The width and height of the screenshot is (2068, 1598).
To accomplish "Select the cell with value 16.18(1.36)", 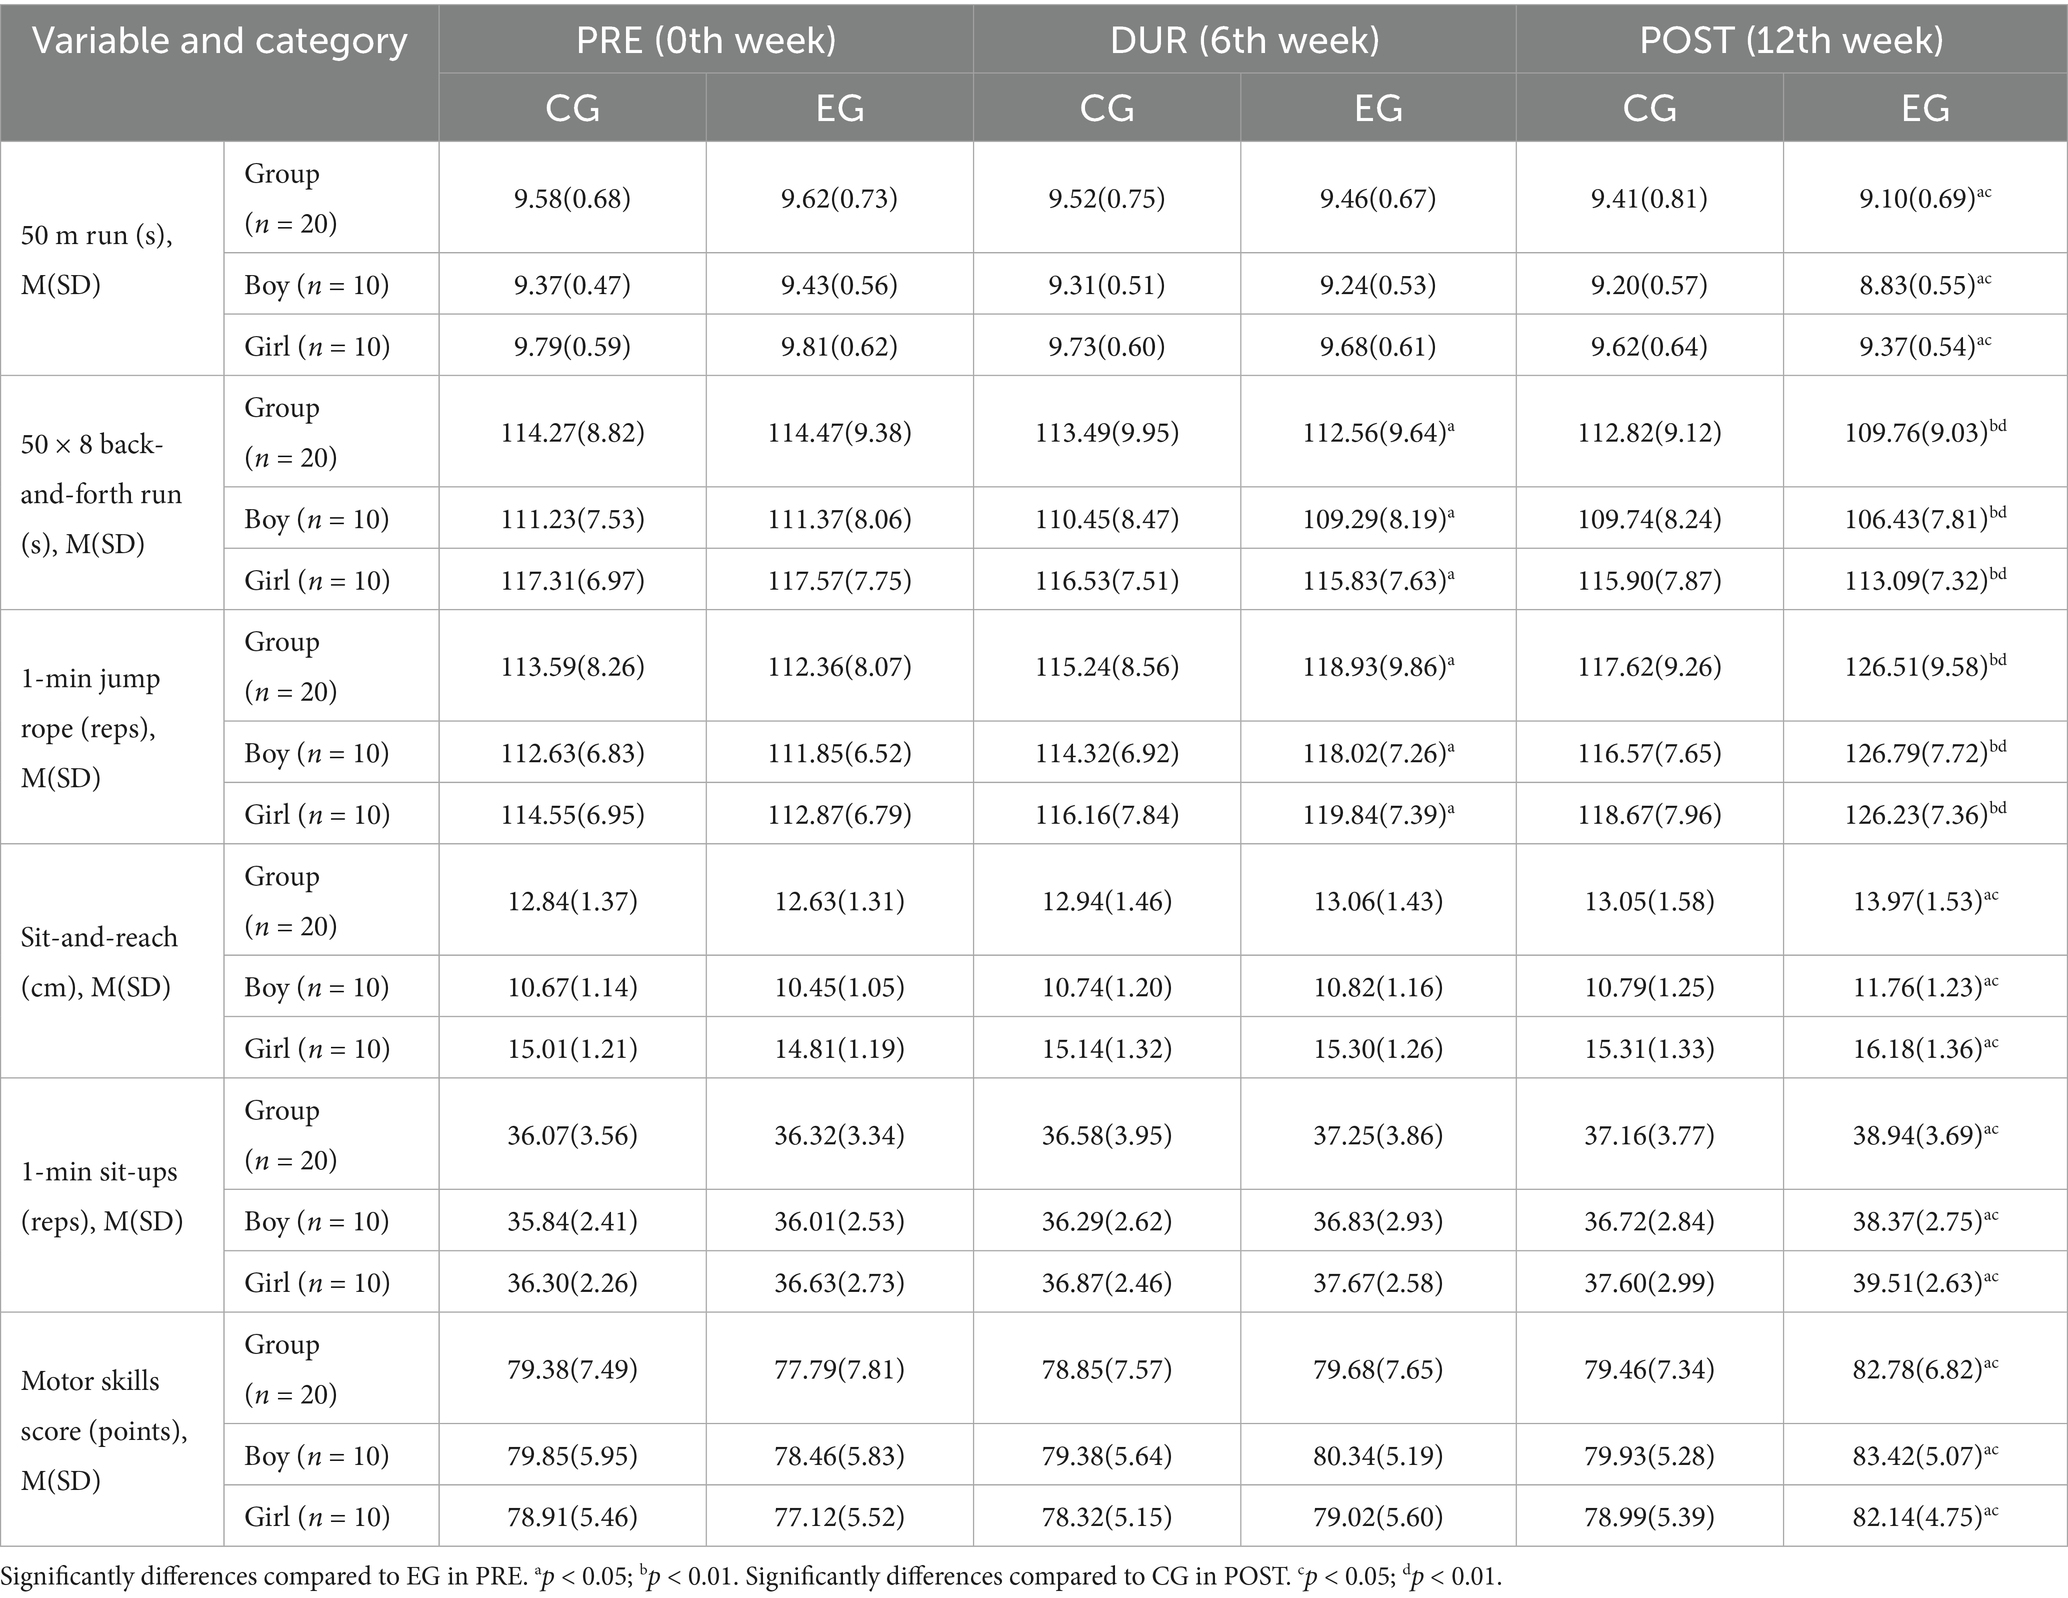I will (1925, 1048).
